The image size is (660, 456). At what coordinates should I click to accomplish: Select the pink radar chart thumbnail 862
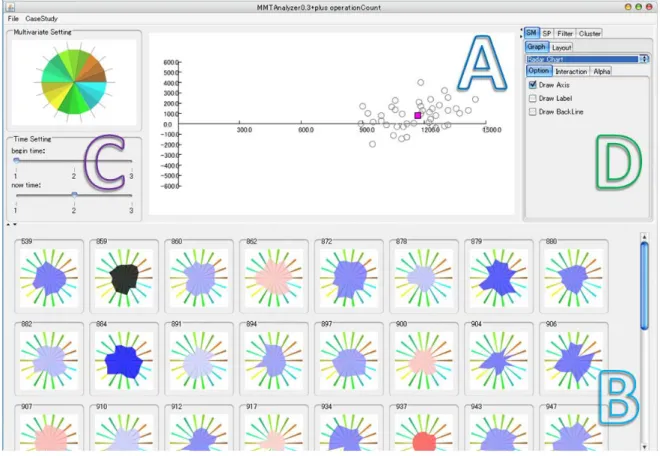point(274,277)
